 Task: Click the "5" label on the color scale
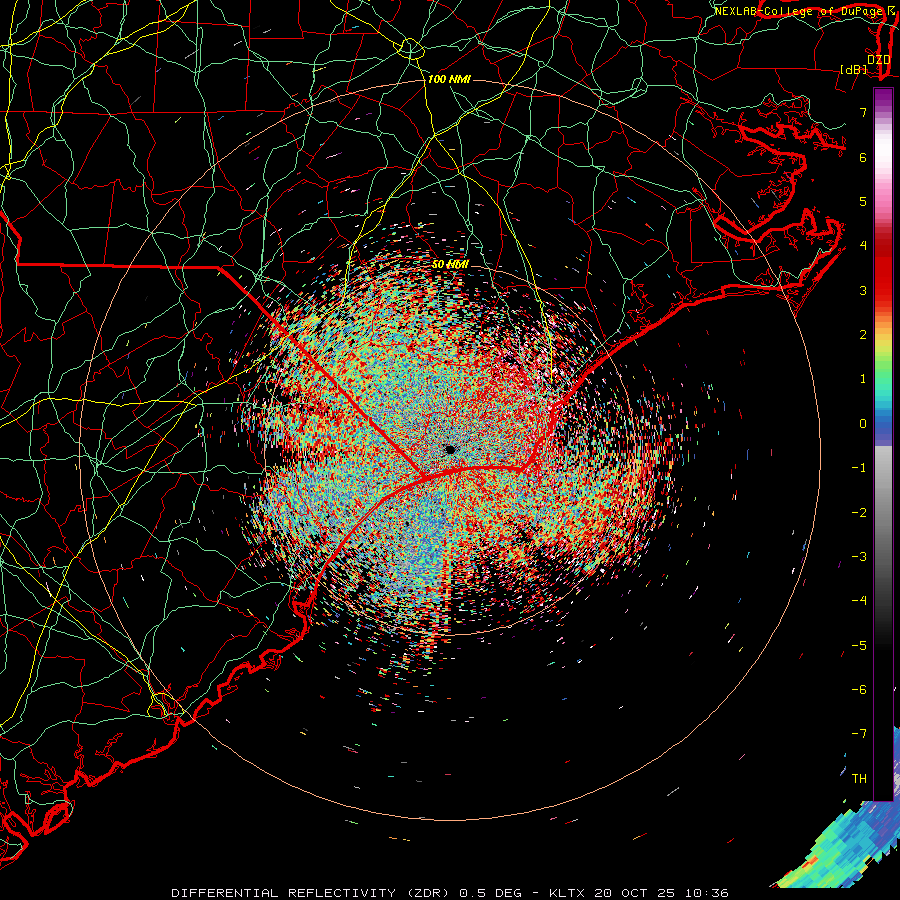point(863,201)
